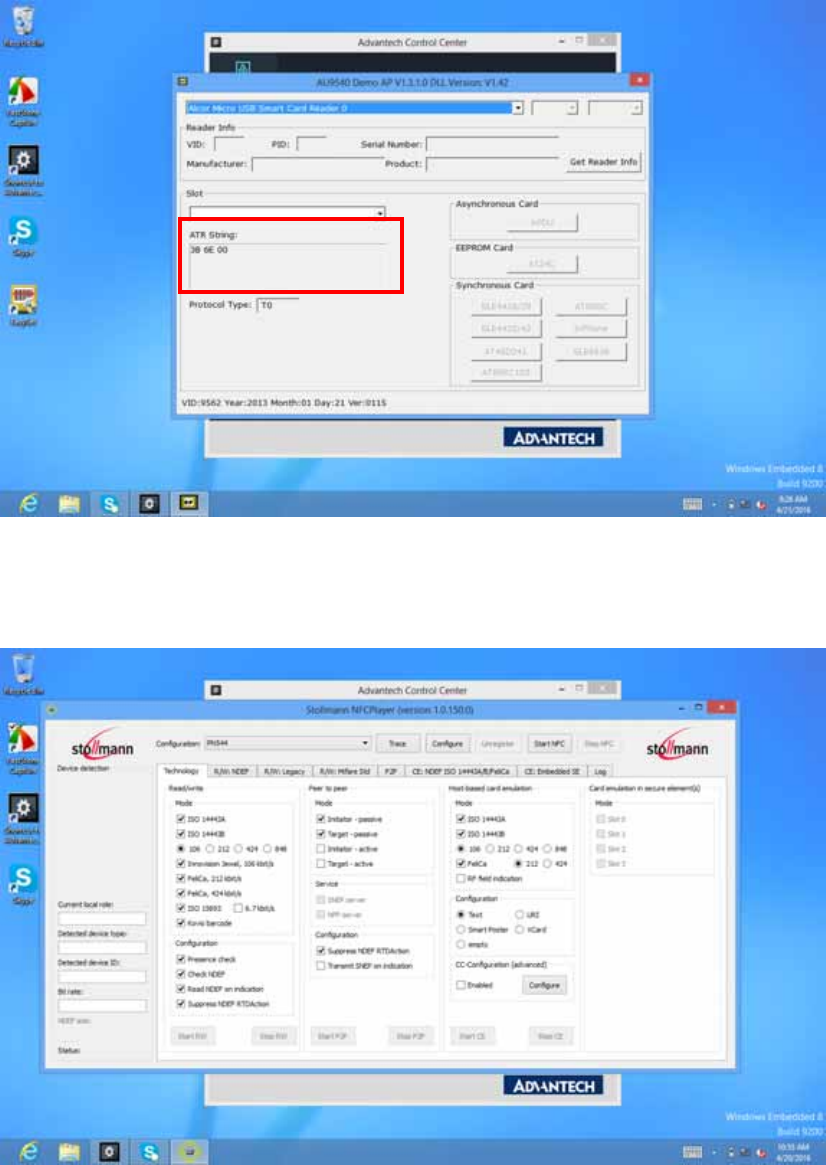Open Alcor Micro USB Smart Card Reader dropdown
The height and width of the screenshot is (1165, 826).
tap(518, 108)
